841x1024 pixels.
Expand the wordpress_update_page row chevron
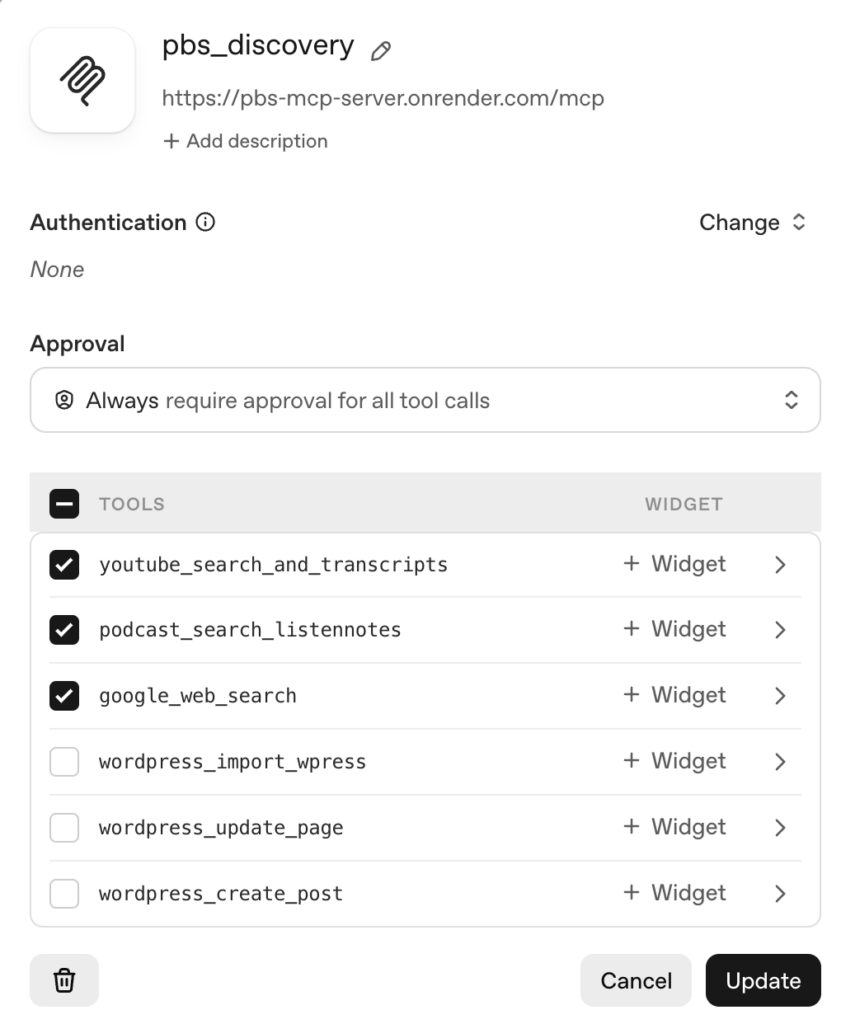(x=780, y=828)
